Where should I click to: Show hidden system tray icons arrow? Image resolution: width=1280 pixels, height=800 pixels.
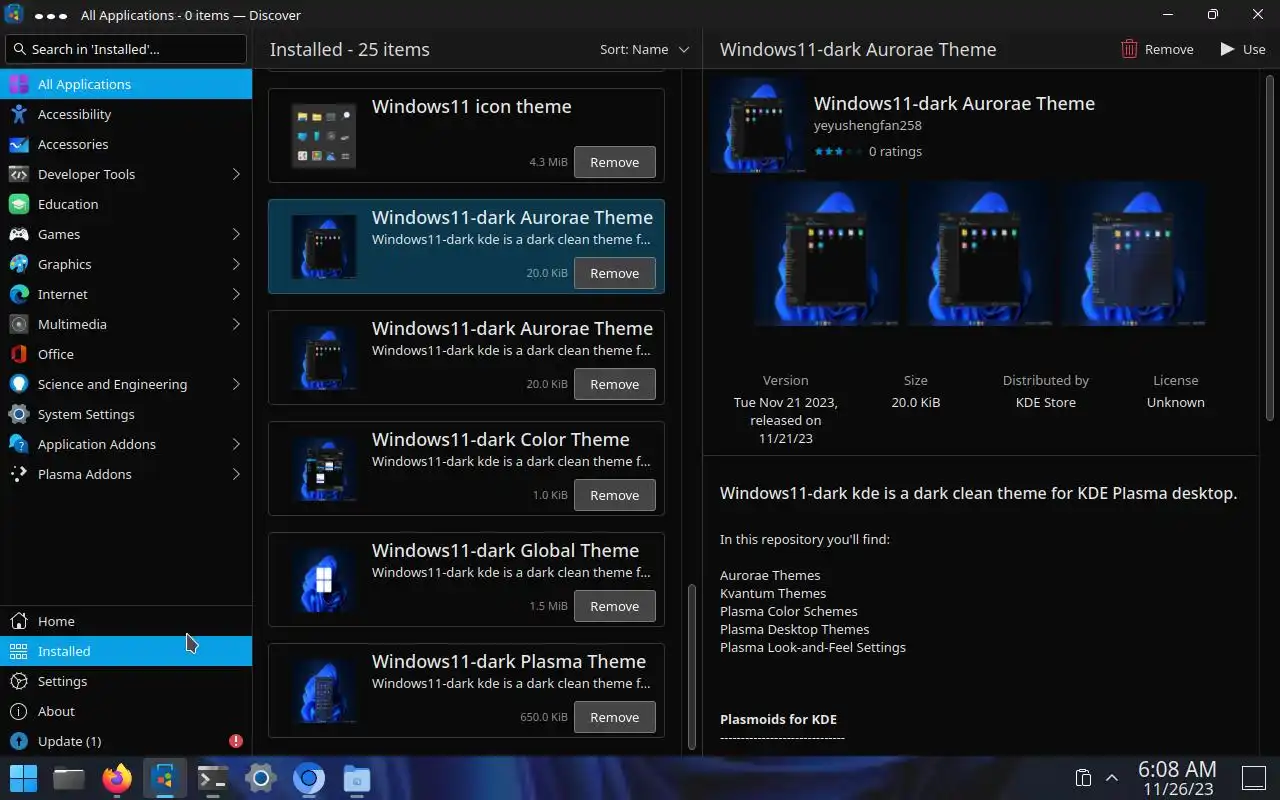[1111, 778]
